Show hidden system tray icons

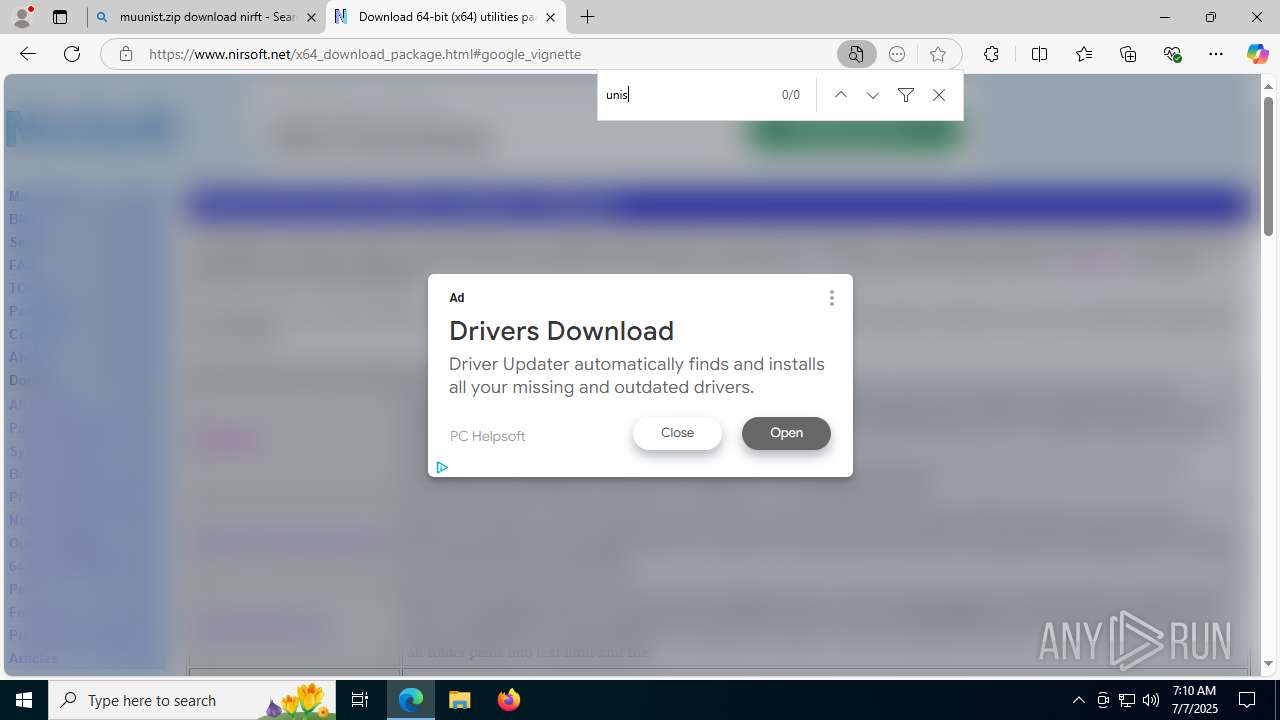click(1078, 700)
